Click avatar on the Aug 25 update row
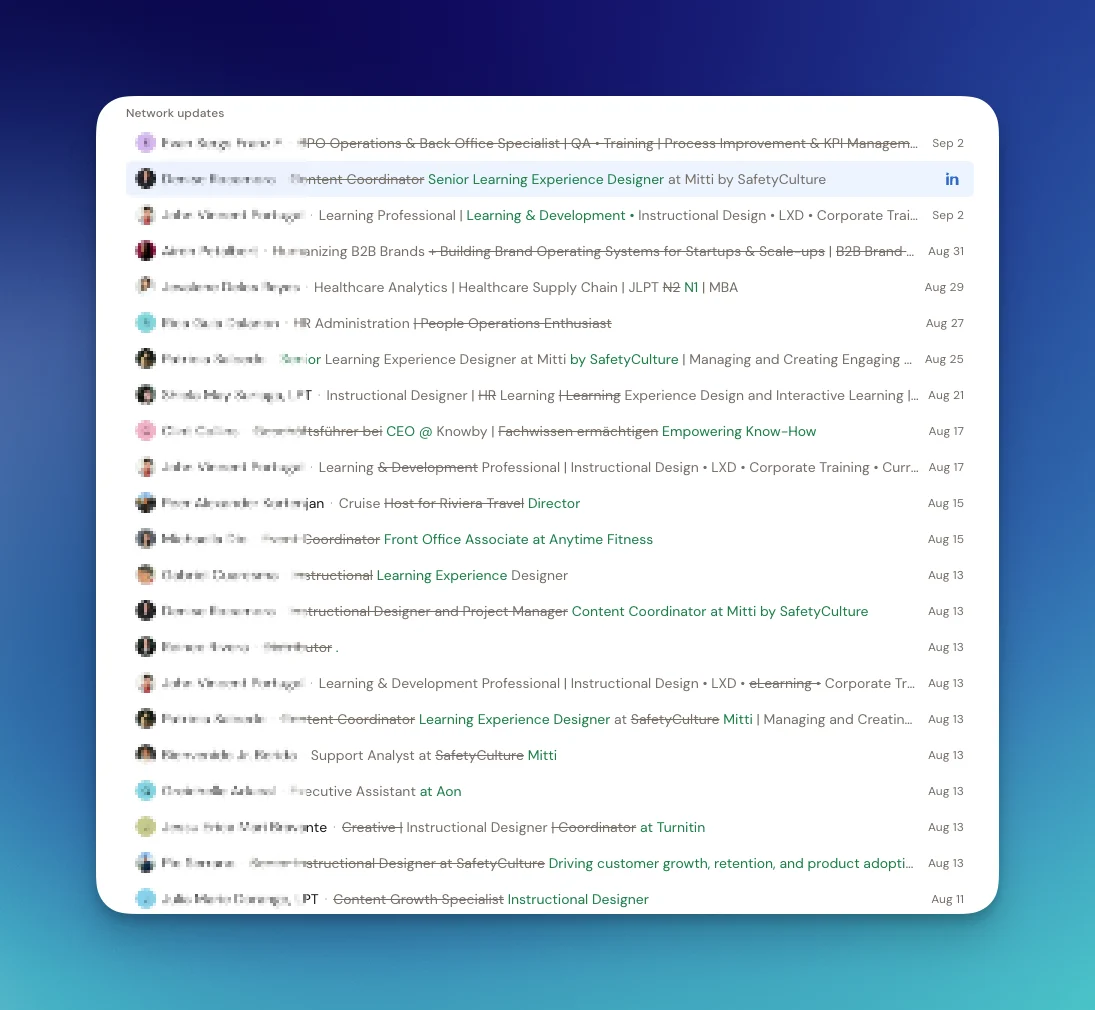The width and height of the screenshot is (1095, 1010). (x=145, y=359)
